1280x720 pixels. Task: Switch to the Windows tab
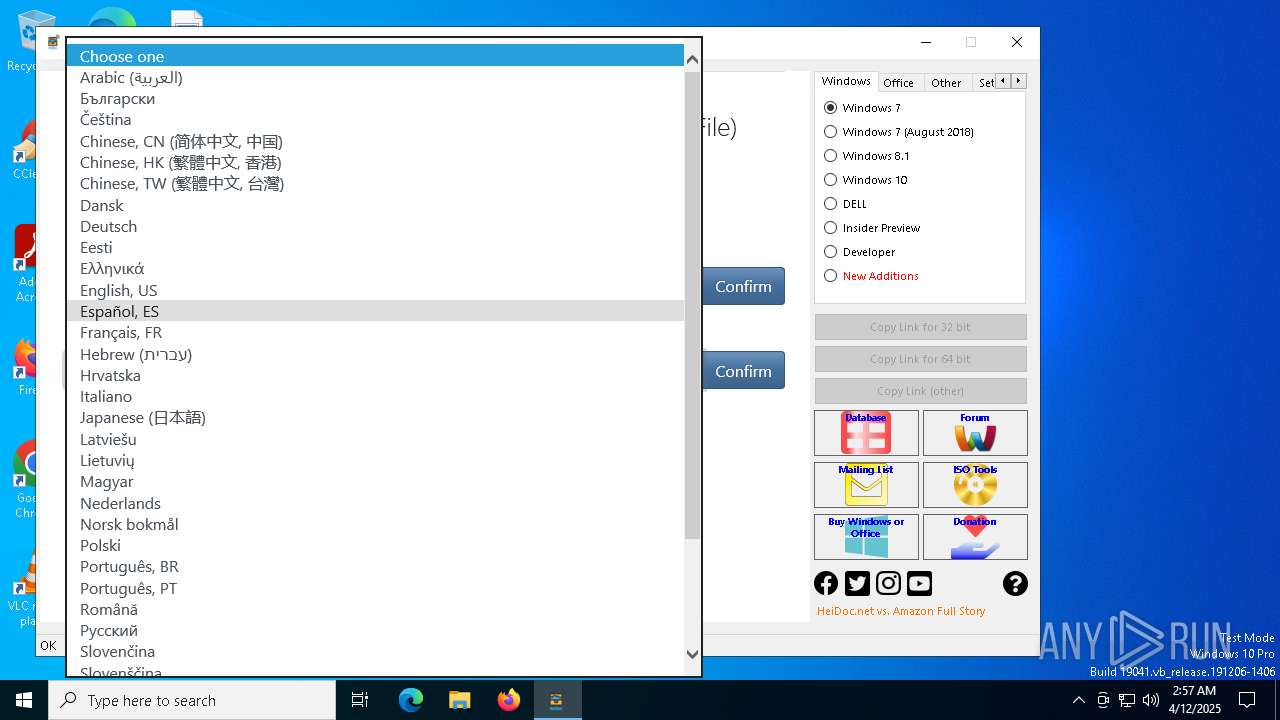tap(846, 82)
